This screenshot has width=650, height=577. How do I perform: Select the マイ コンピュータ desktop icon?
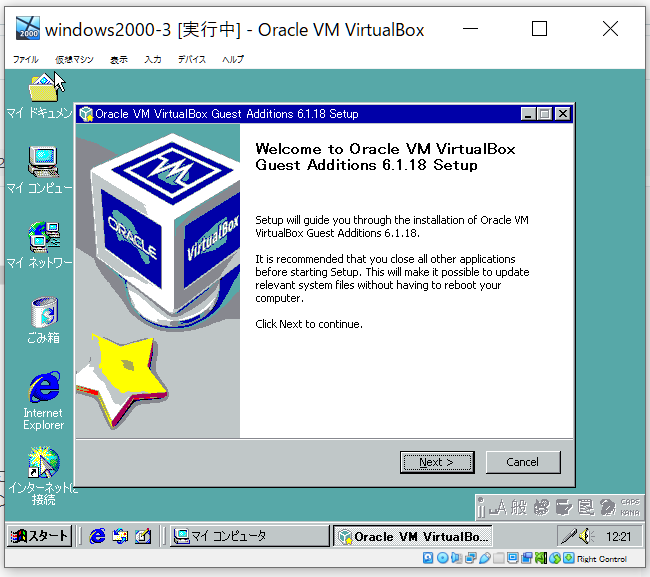[41, 170]
